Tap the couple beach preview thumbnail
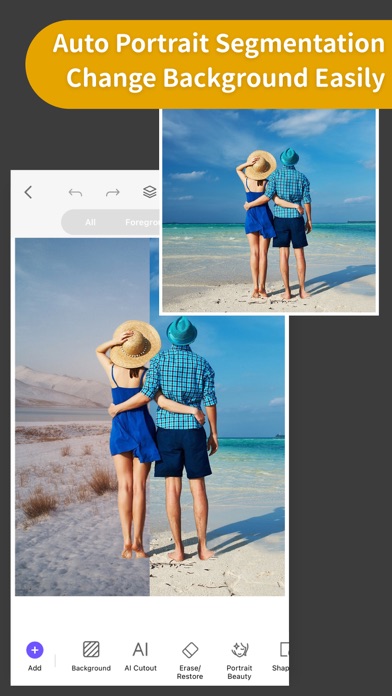Screen dimensions: 392x696 point(269,211)
